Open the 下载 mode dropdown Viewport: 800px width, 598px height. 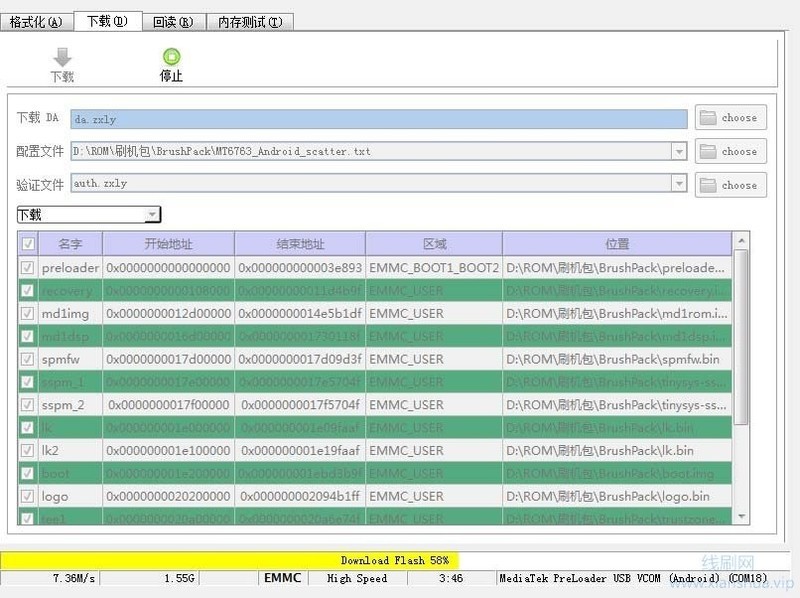153,214
